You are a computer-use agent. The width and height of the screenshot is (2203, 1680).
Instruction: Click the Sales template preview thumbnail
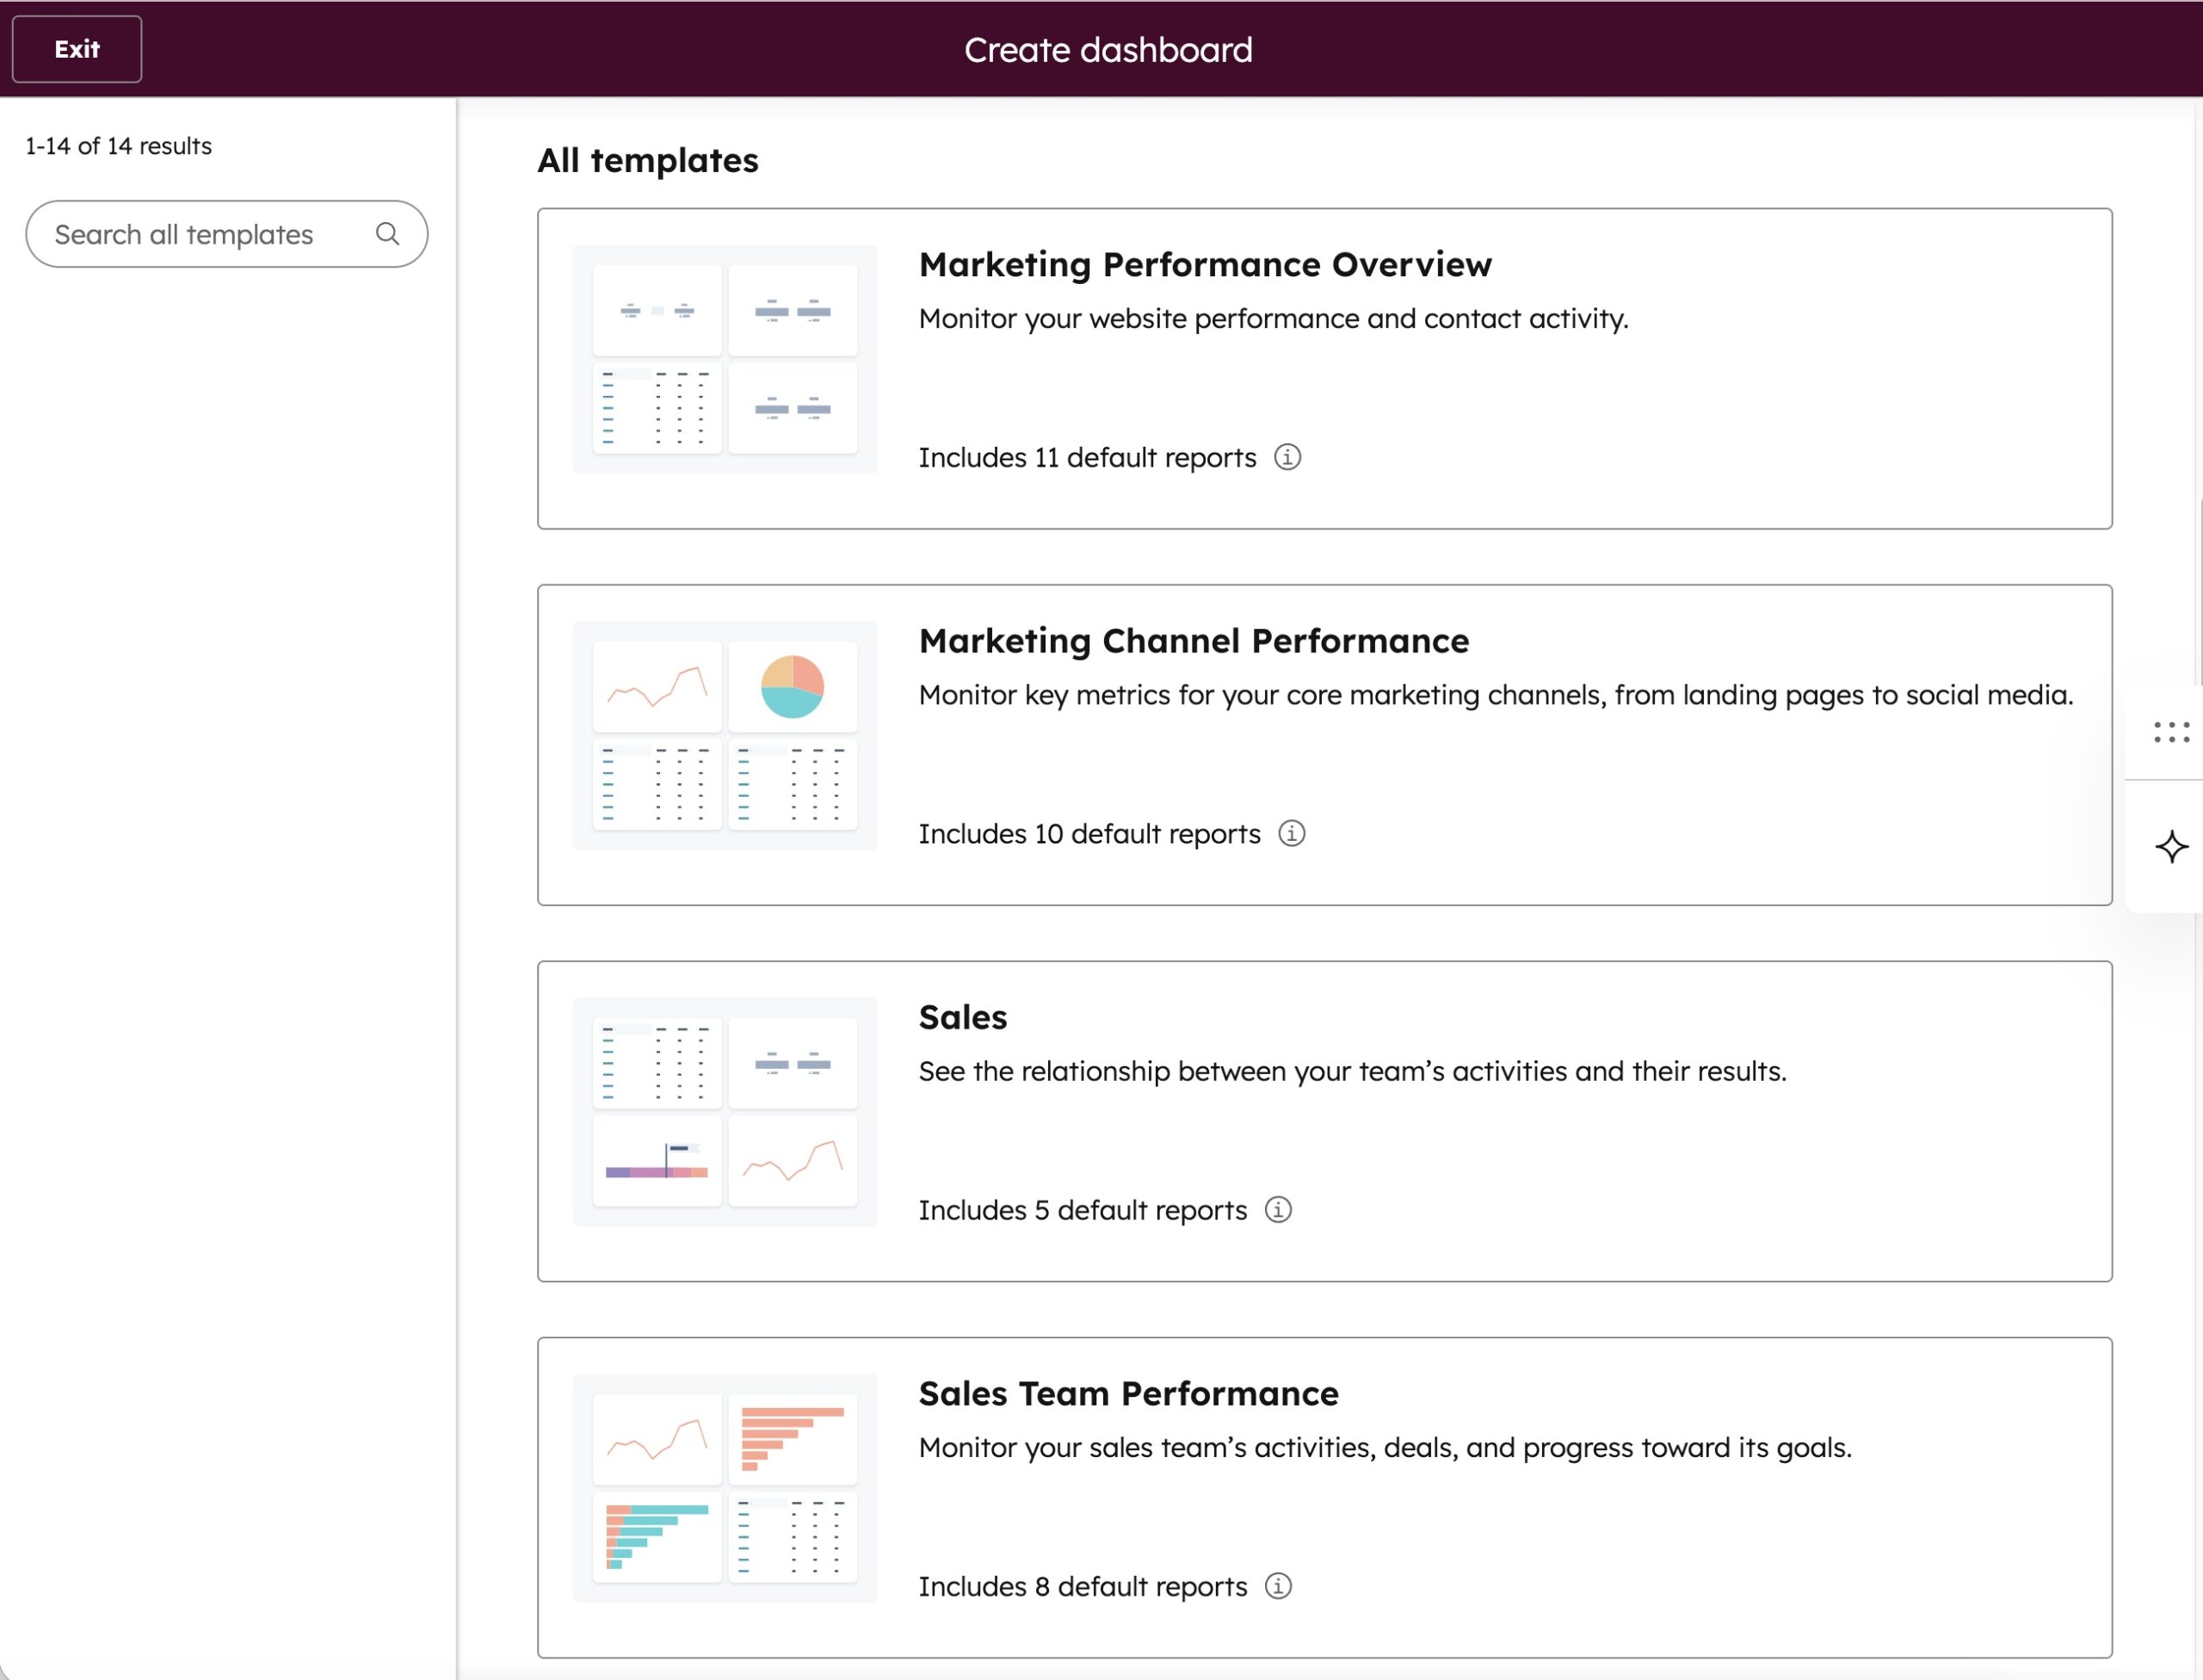click(x=725, y=1111)
